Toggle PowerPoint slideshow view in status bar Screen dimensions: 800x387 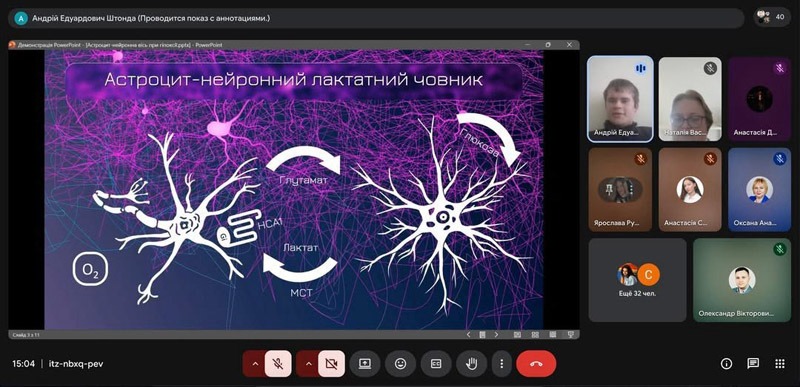571,335
